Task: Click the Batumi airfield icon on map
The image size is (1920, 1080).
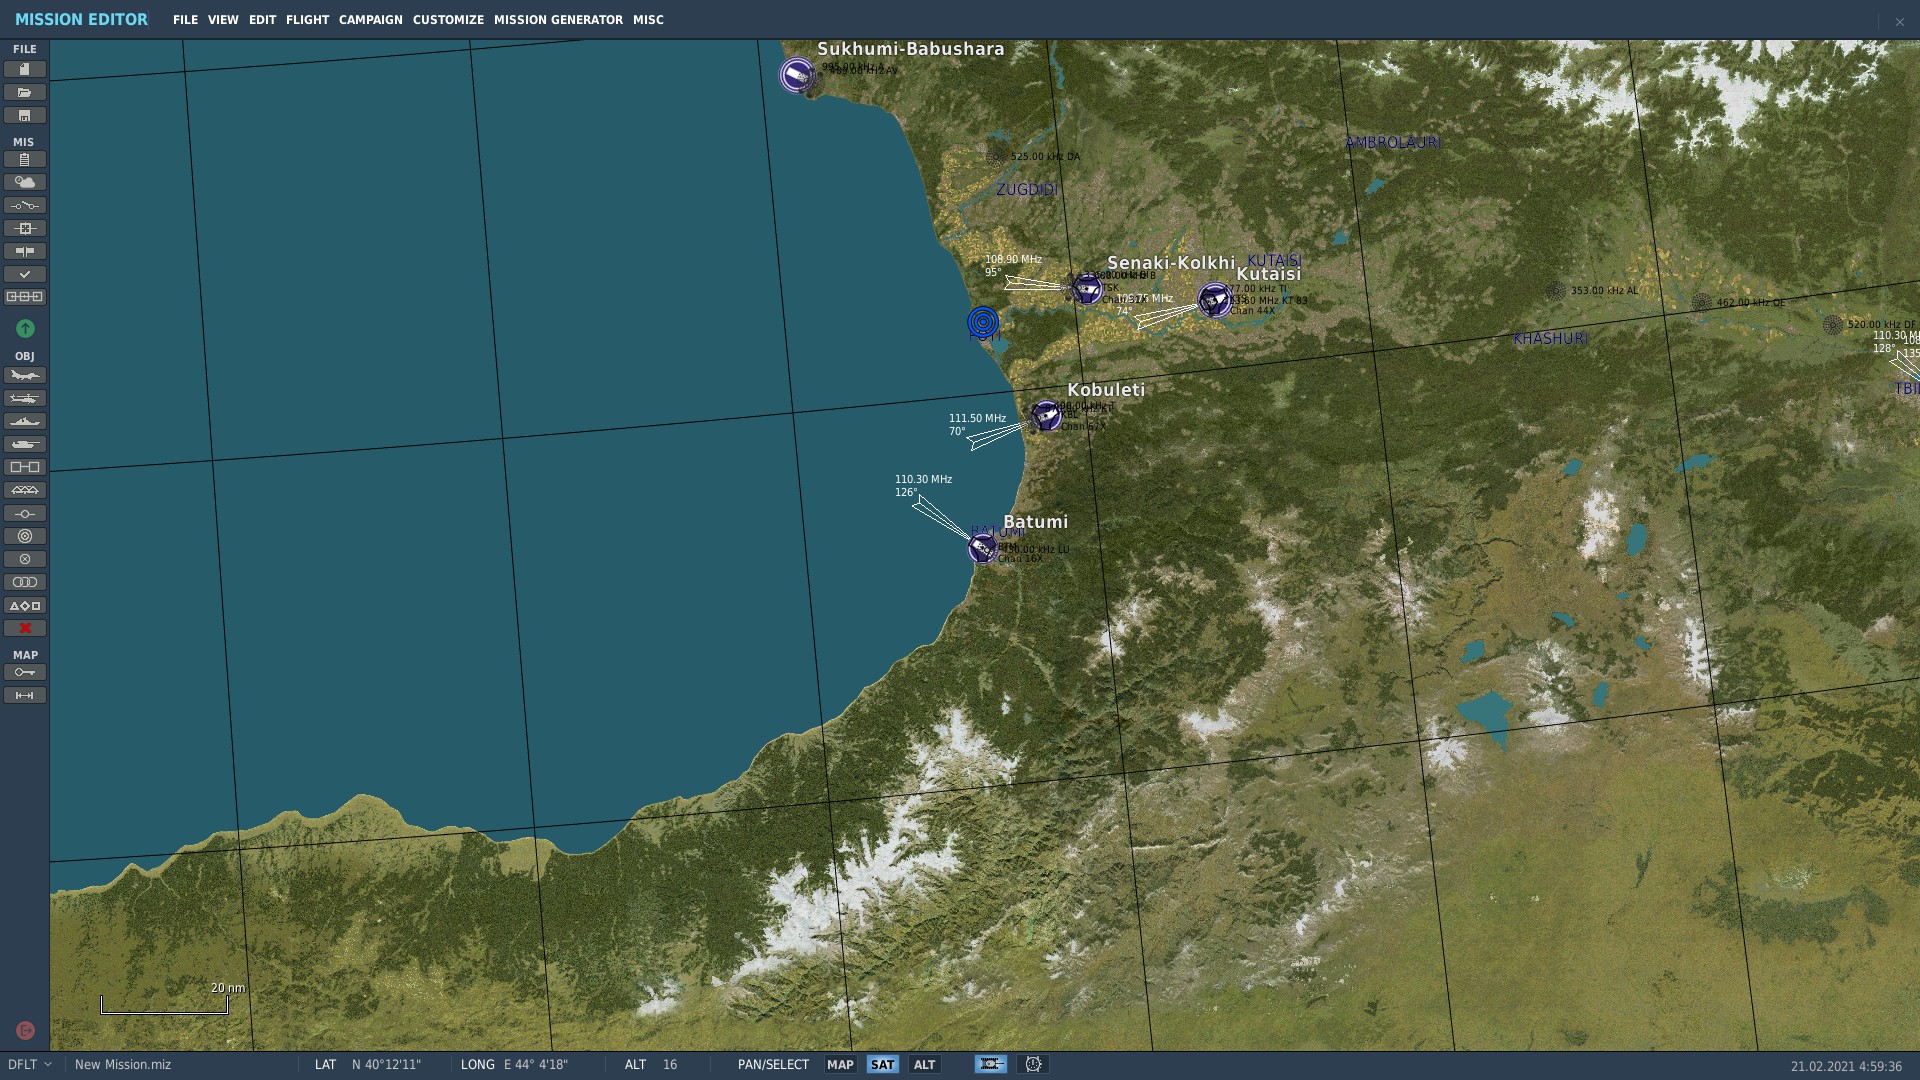Action: (x=983, y=547)
